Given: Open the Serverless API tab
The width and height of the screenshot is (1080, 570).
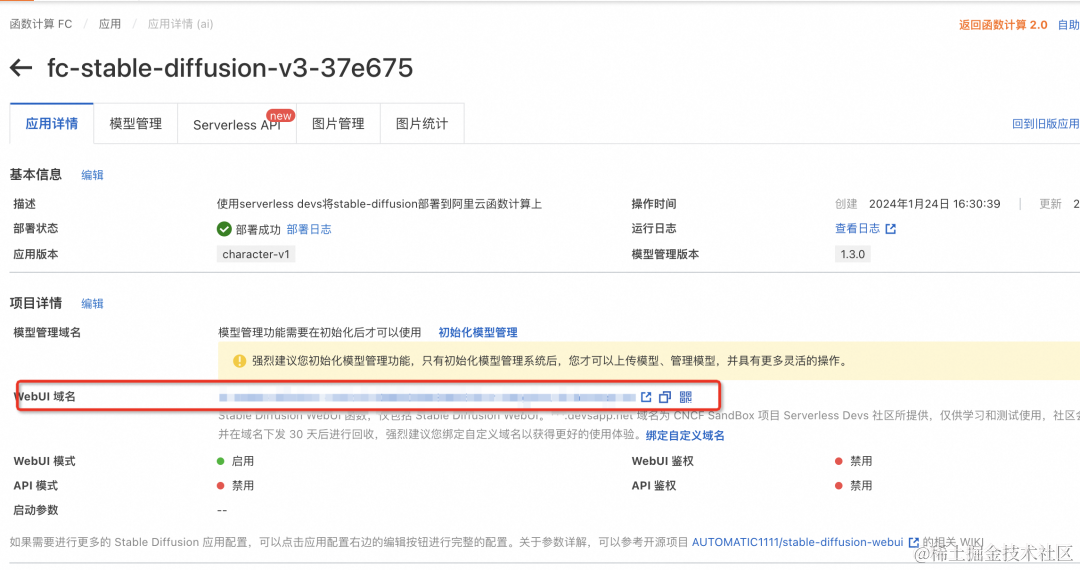Looking at the screenshot, I should pos(237,124).
